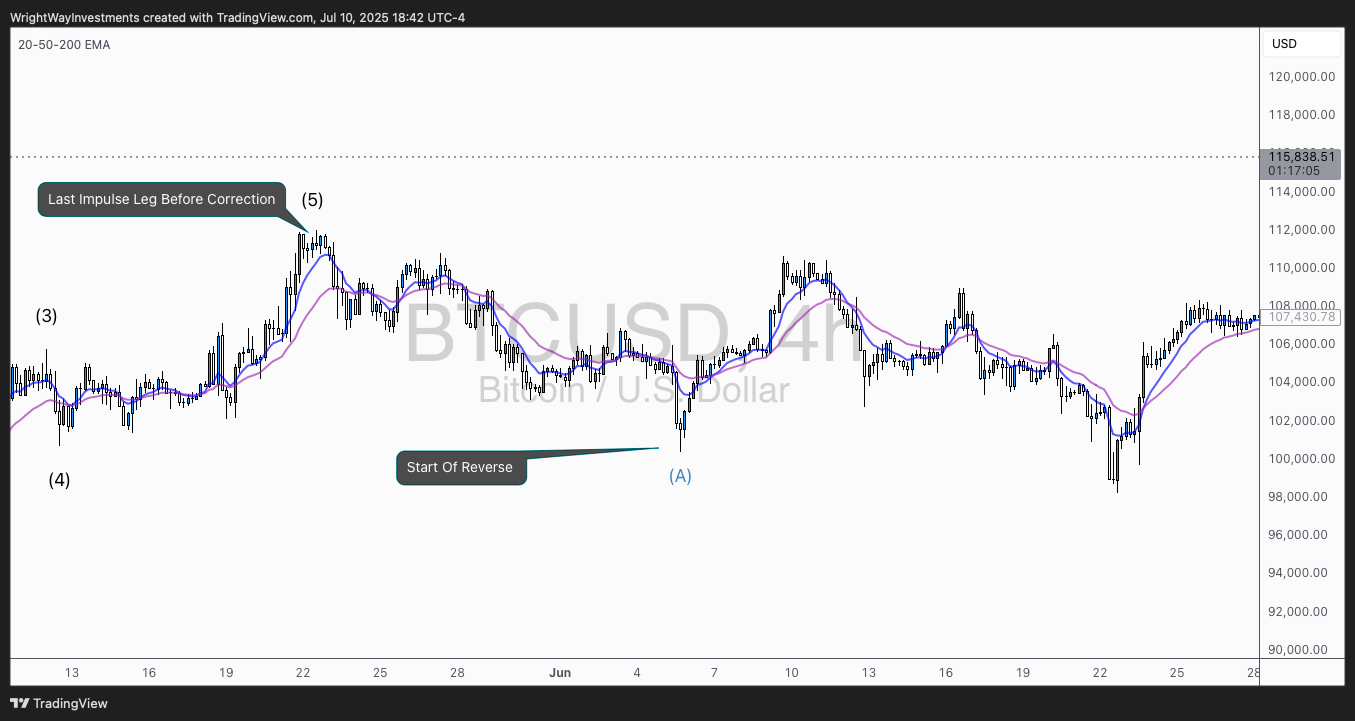Image resolution: width=1355 pixels, height=721 pixels.
Task: Click the Jun month label on time axis
Action: click(x=560, y=673)
